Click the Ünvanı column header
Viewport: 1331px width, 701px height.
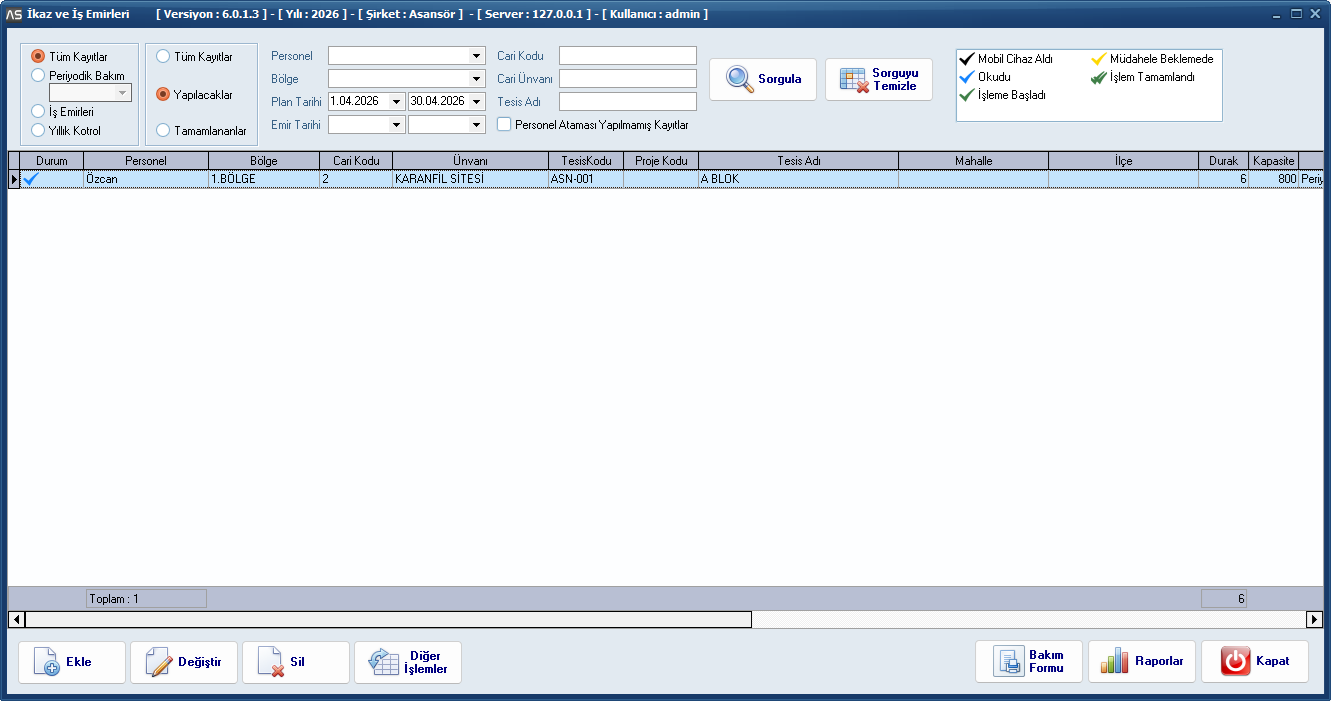(470, 161)
